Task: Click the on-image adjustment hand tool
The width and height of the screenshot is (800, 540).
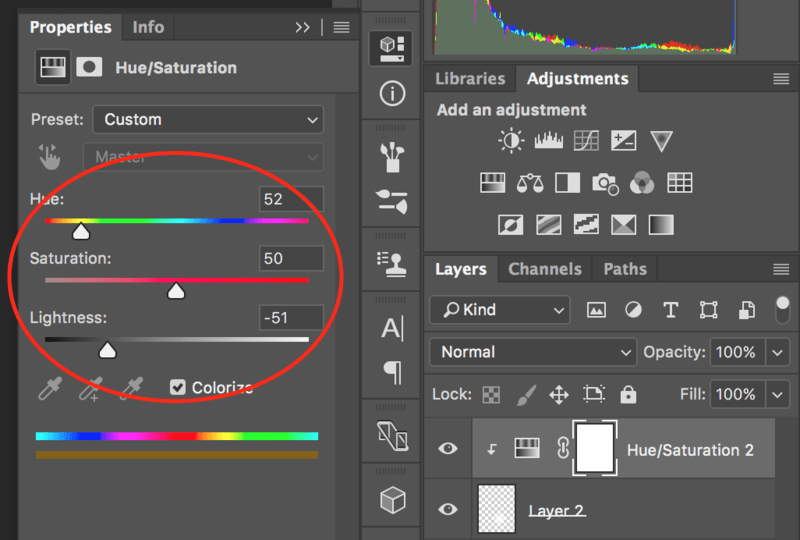Action: click(x=50, y=157)
